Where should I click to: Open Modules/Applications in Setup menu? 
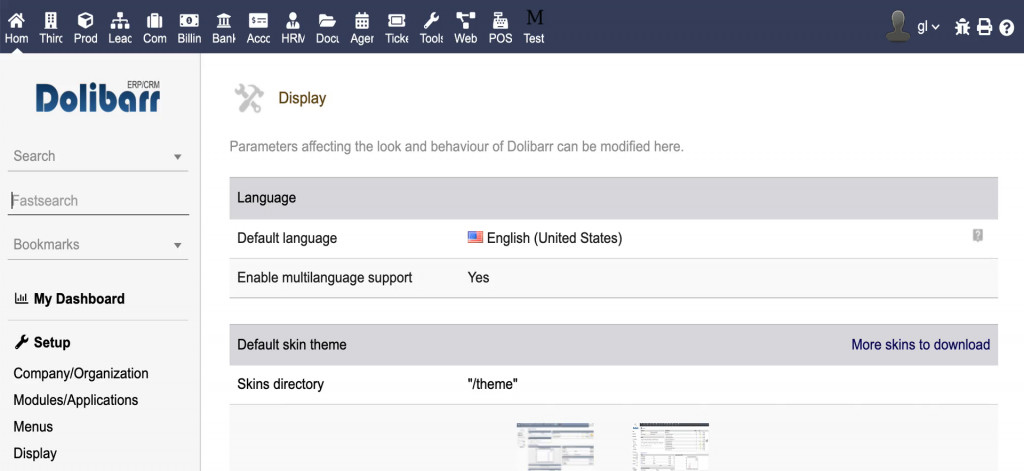coord(76,400)
